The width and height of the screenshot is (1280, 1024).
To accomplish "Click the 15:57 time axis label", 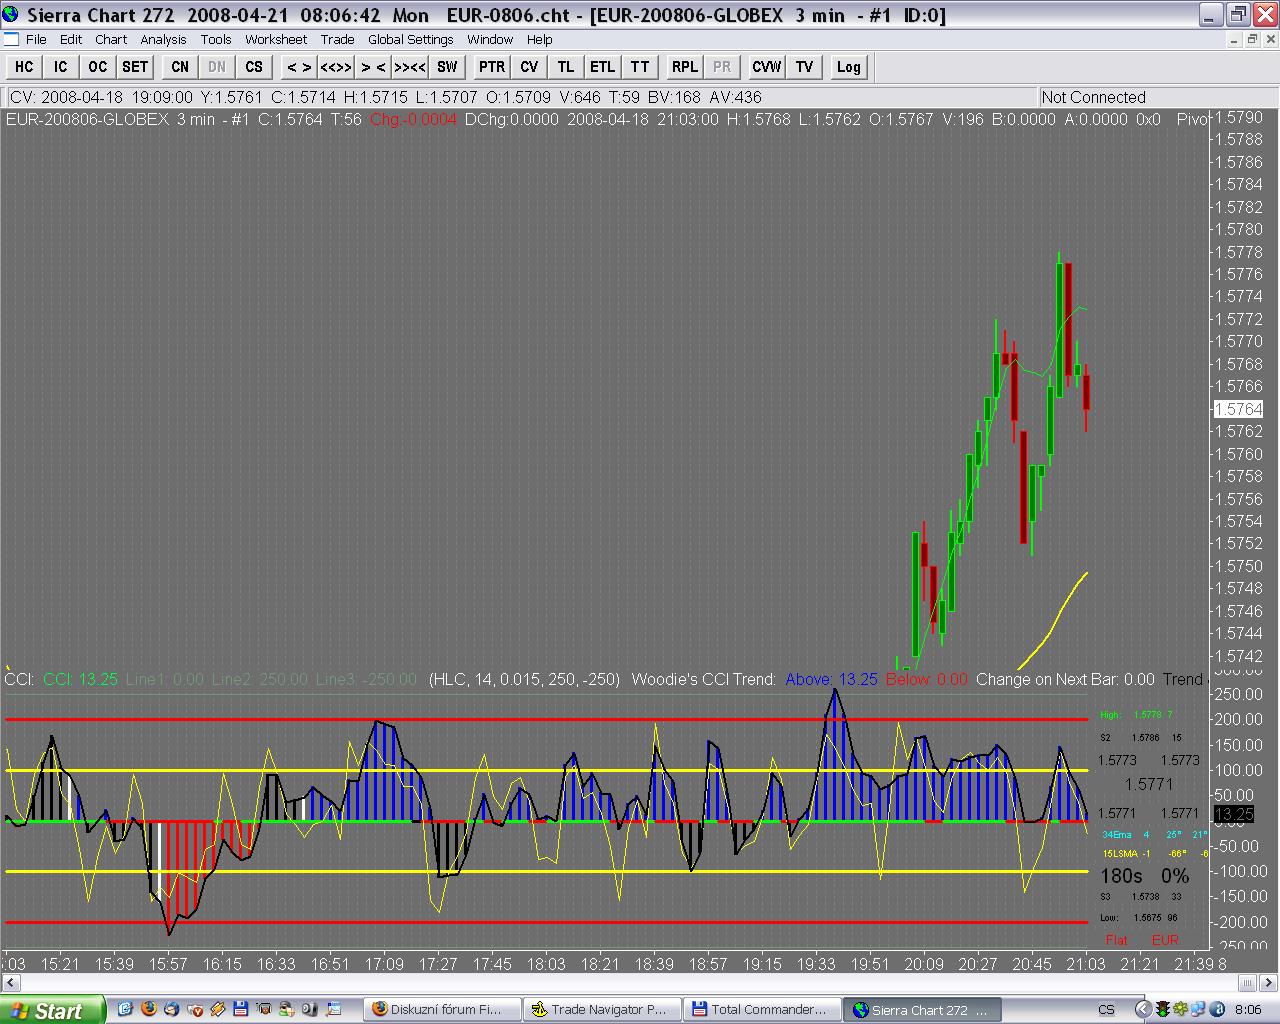I will (x=168, y=964).
